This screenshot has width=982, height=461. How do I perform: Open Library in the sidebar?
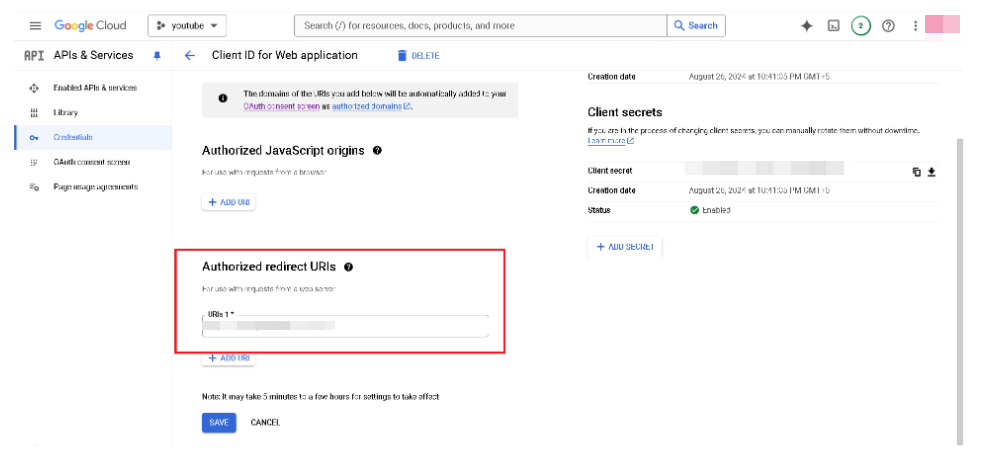tap(66, 113)
